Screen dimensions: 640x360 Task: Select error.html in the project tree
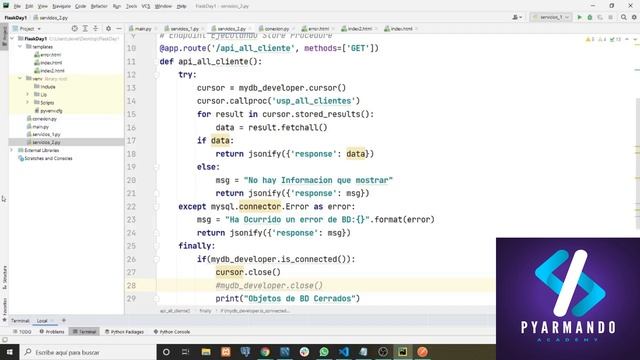click(x=48, y=54)
